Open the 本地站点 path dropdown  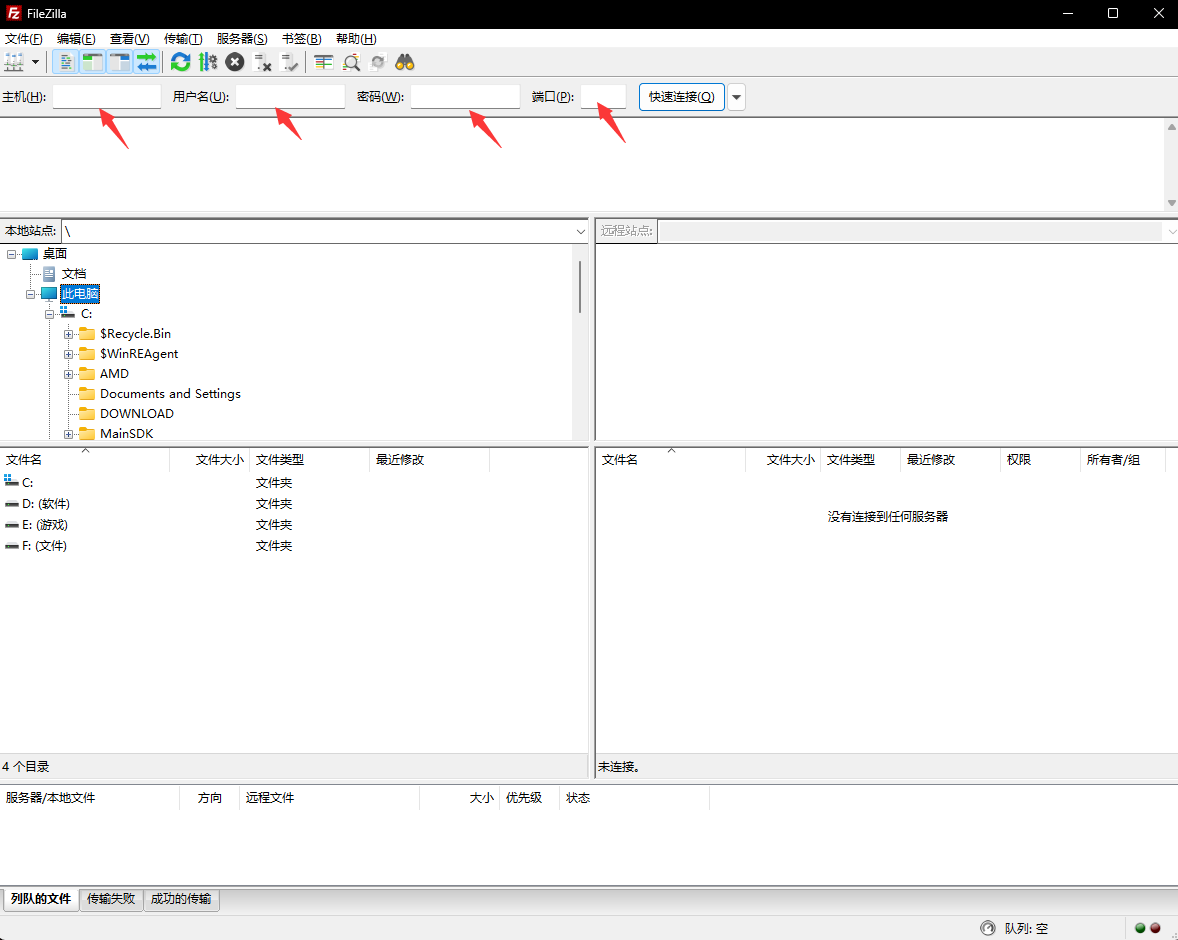(580, 231)
